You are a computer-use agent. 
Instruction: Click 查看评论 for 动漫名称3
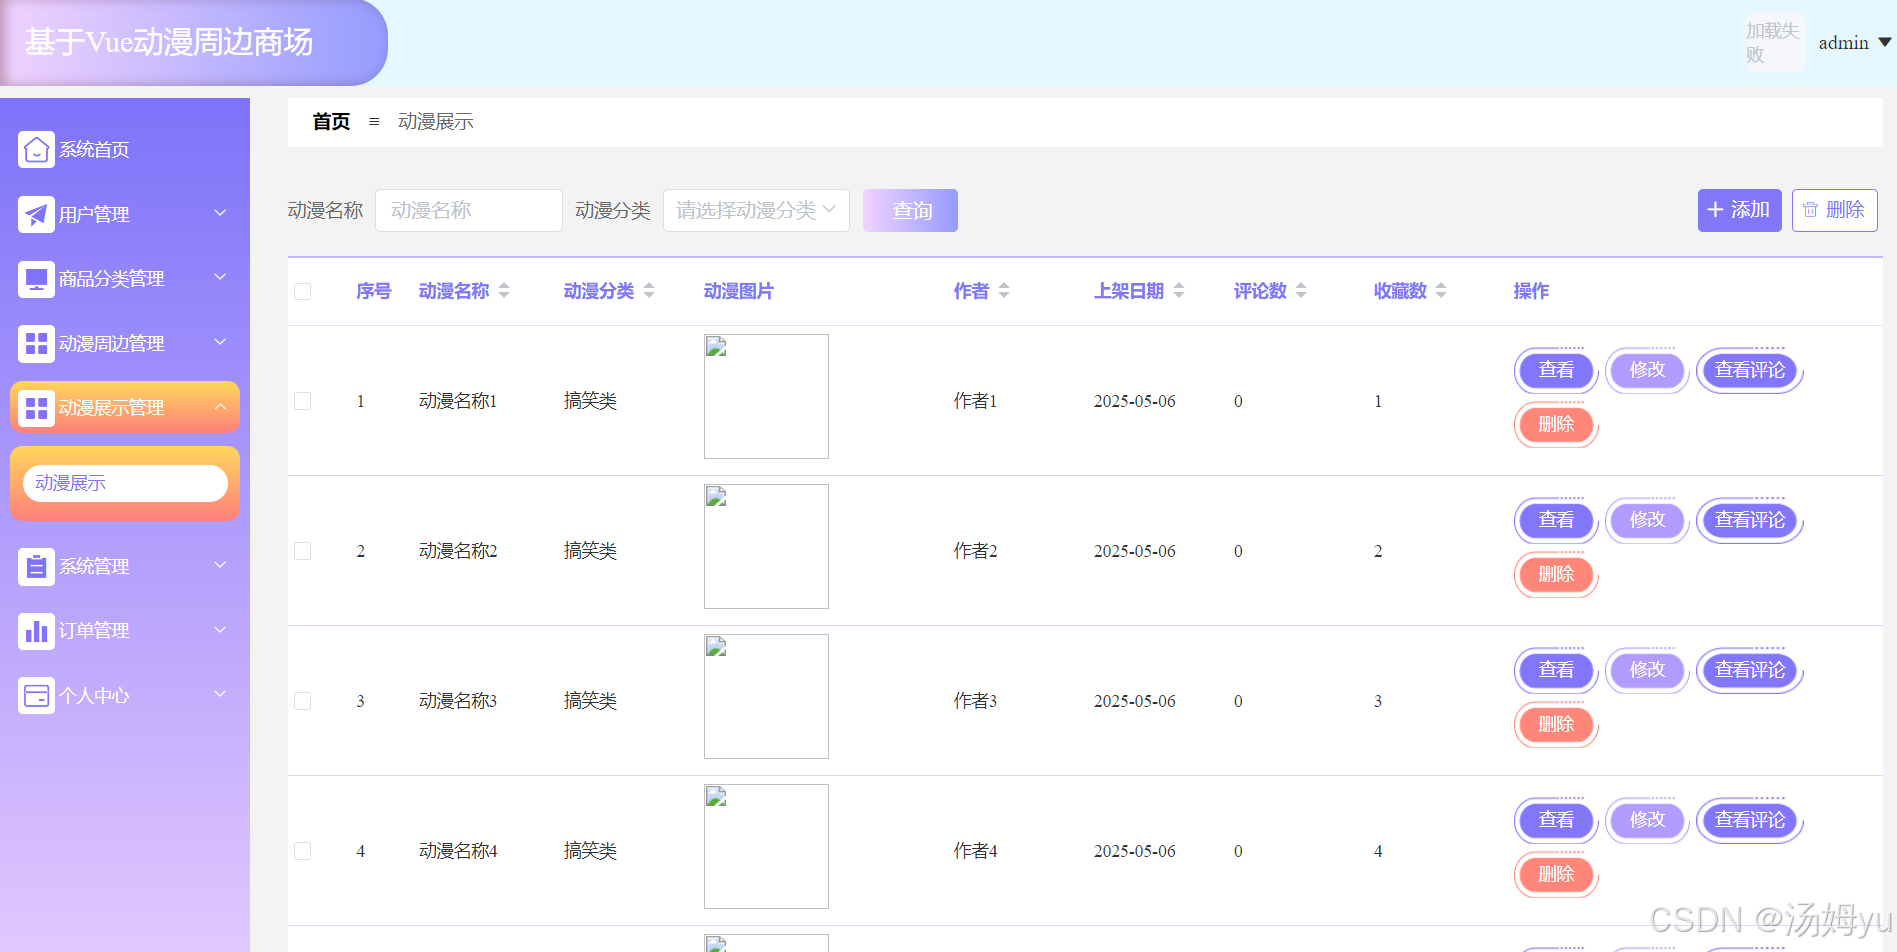point(1749,670)
